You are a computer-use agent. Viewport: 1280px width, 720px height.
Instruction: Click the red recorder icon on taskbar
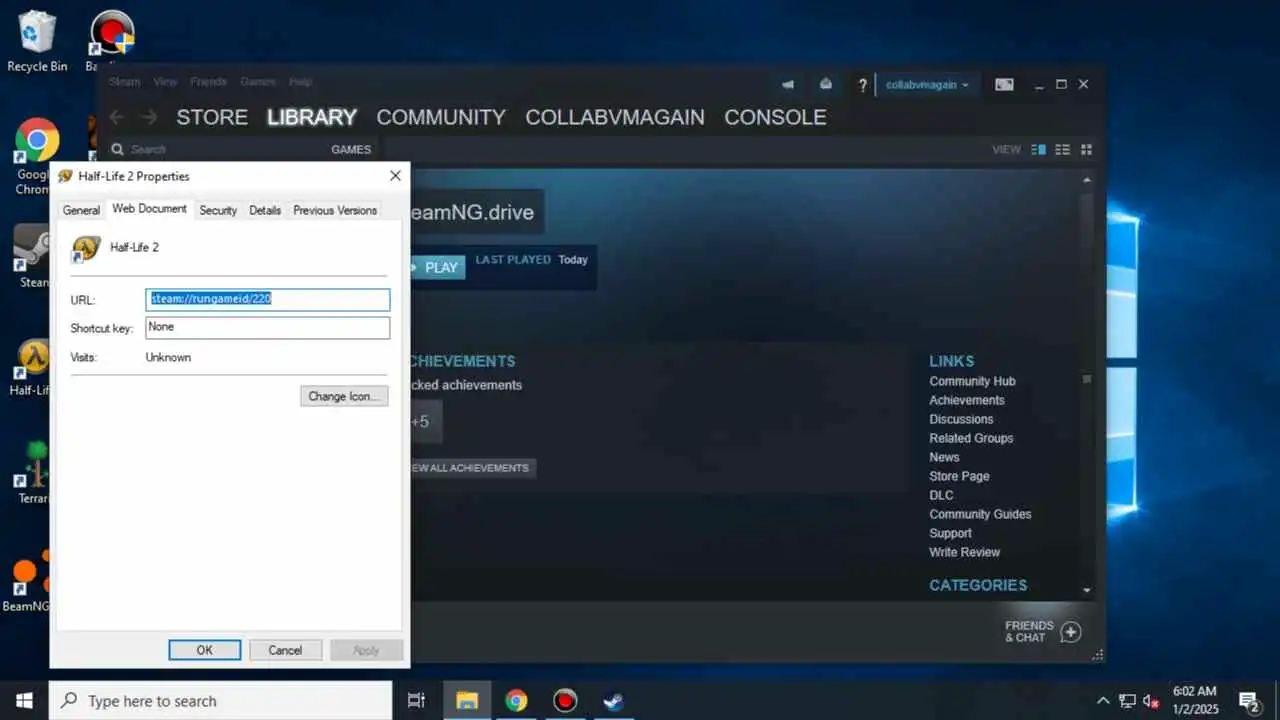pyautogui.click(x=565, y=700)
